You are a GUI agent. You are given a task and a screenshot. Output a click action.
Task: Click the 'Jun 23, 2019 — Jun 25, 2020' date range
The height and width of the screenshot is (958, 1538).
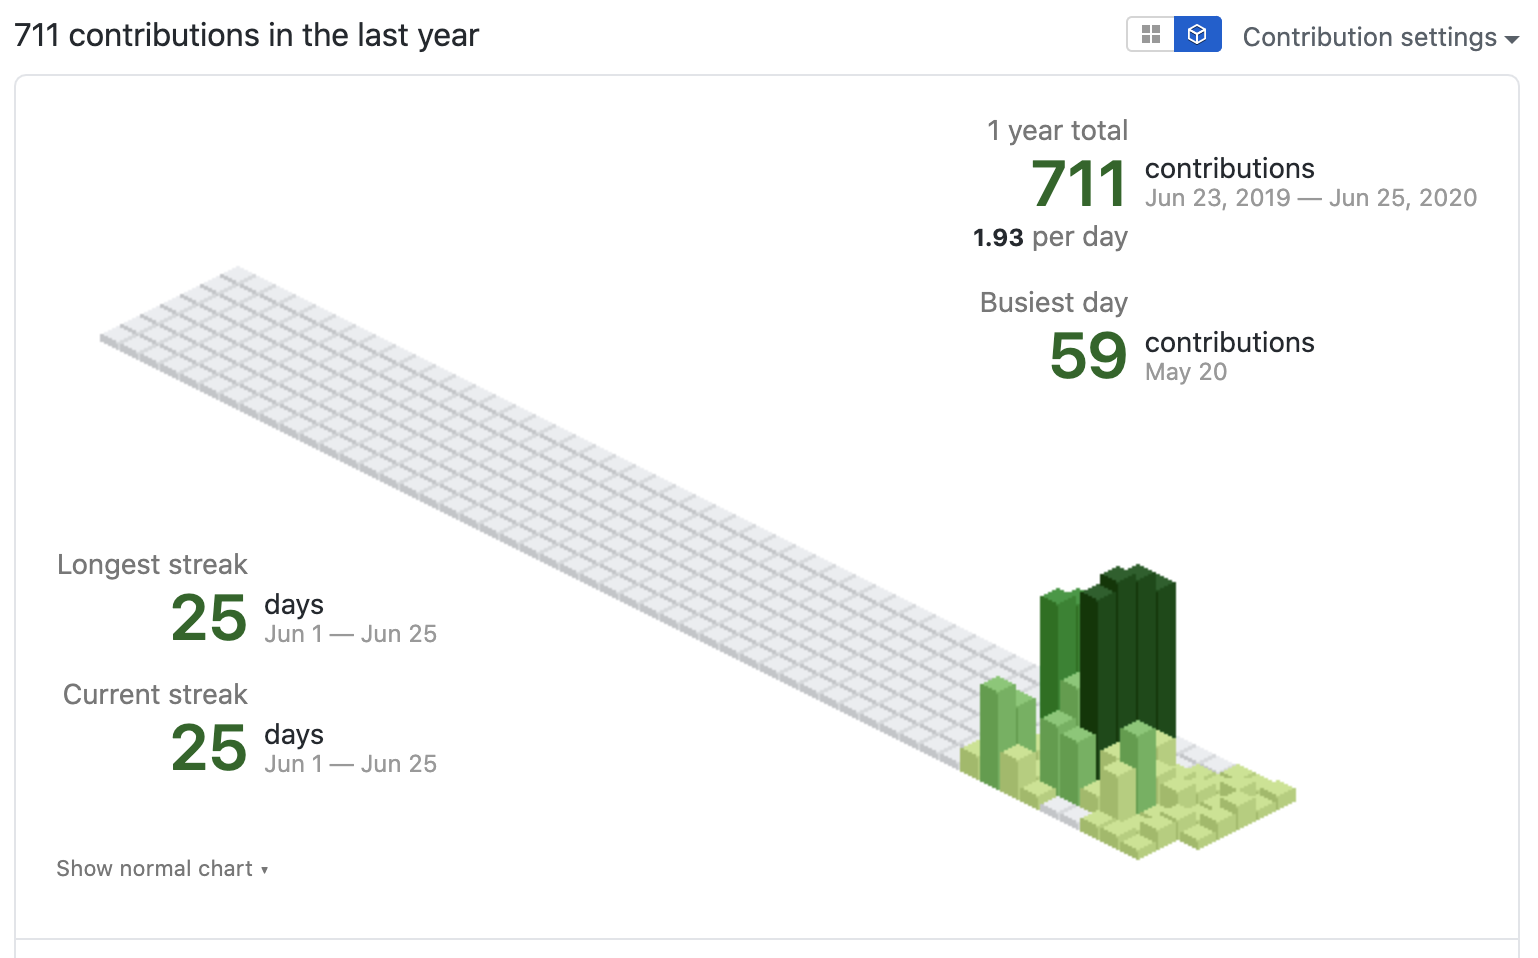pos(1310,198)
